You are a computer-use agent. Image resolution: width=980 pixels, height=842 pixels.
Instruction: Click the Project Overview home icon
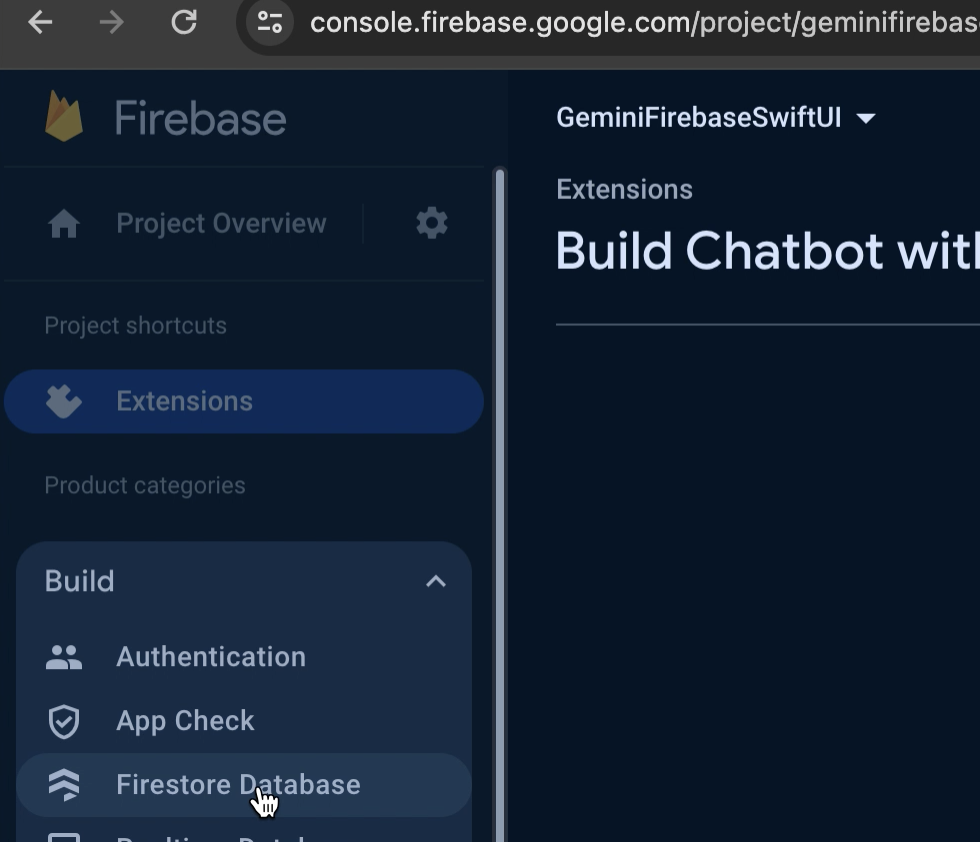click(x=64, y=224)
